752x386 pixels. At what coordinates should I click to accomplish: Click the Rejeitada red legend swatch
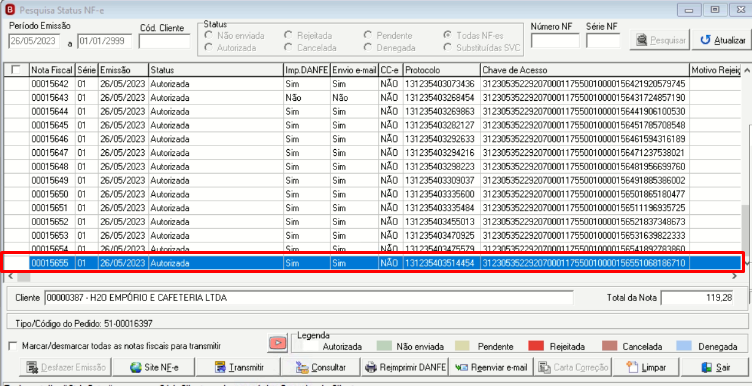(x=536, y=346)
